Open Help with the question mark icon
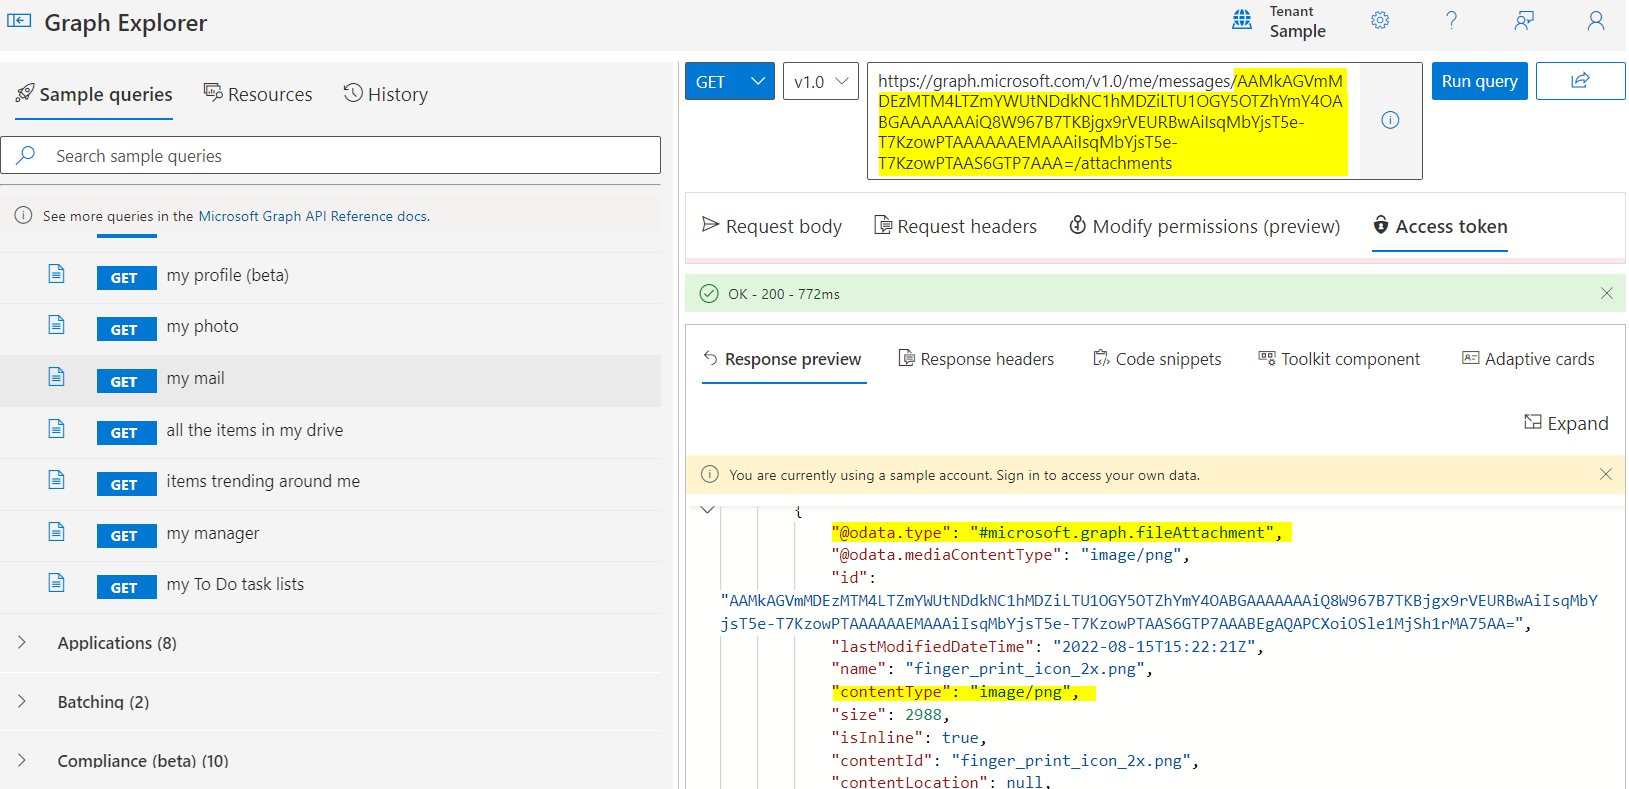Image resolution: width=1629 pixels, height=789 pixels. [x=1452, y=20]
